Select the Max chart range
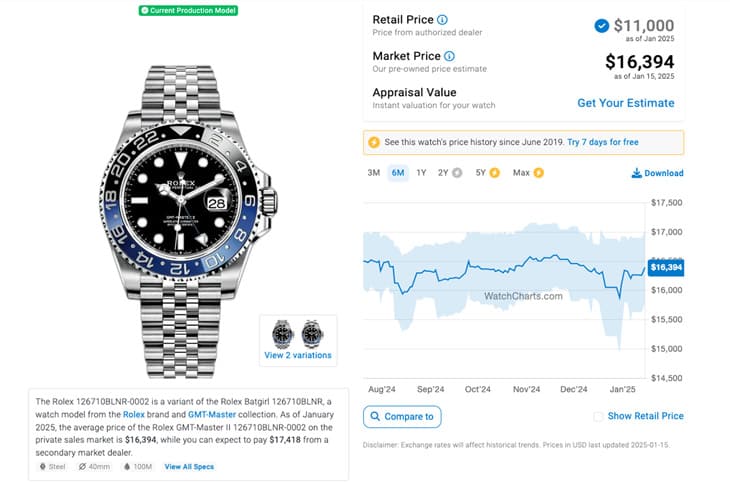The height and width of the screenshot is (482, 730). [527, 173]
